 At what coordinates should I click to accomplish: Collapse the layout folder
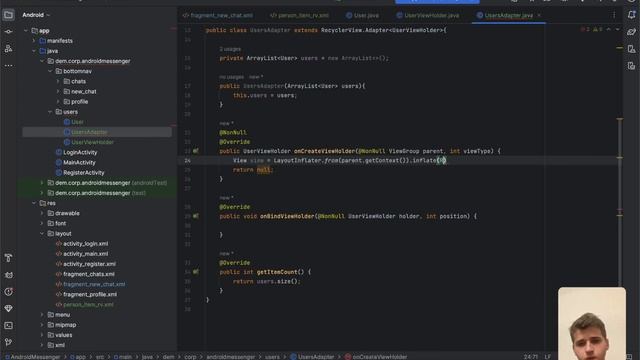click(x=42, y=233)
